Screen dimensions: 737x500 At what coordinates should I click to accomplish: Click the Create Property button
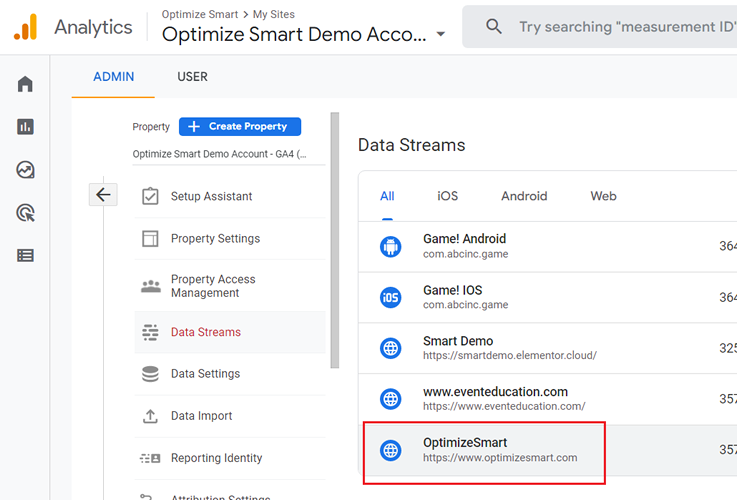pos(240,126)
